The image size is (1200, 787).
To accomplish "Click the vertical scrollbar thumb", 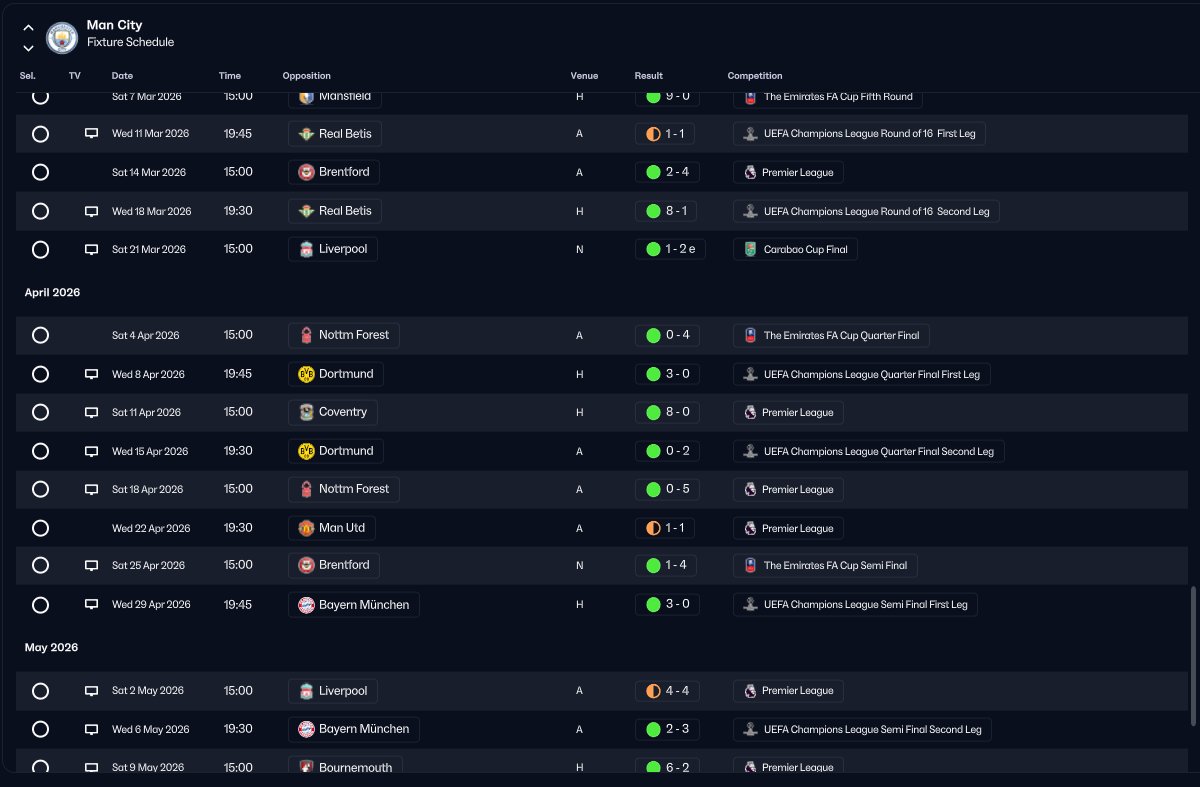I will point(1192,656).
